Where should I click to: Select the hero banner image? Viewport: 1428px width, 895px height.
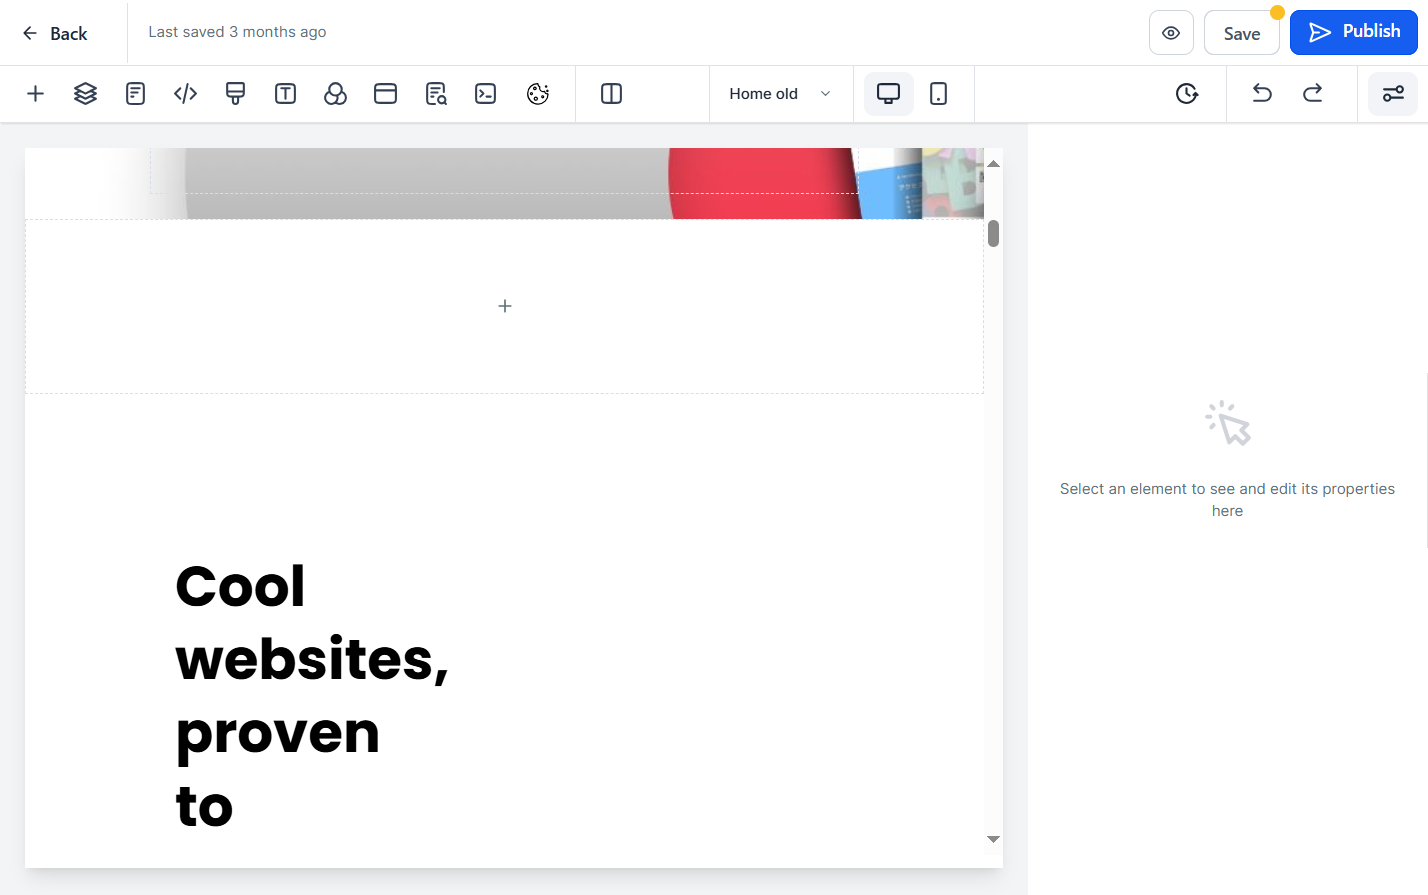click(x=504, y=183)
